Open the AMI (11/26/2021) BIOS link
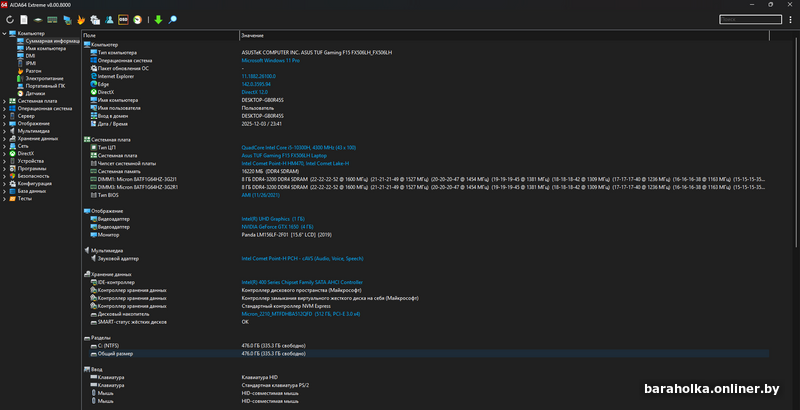The width and height of the screenshot is (800, 410). 260,195
